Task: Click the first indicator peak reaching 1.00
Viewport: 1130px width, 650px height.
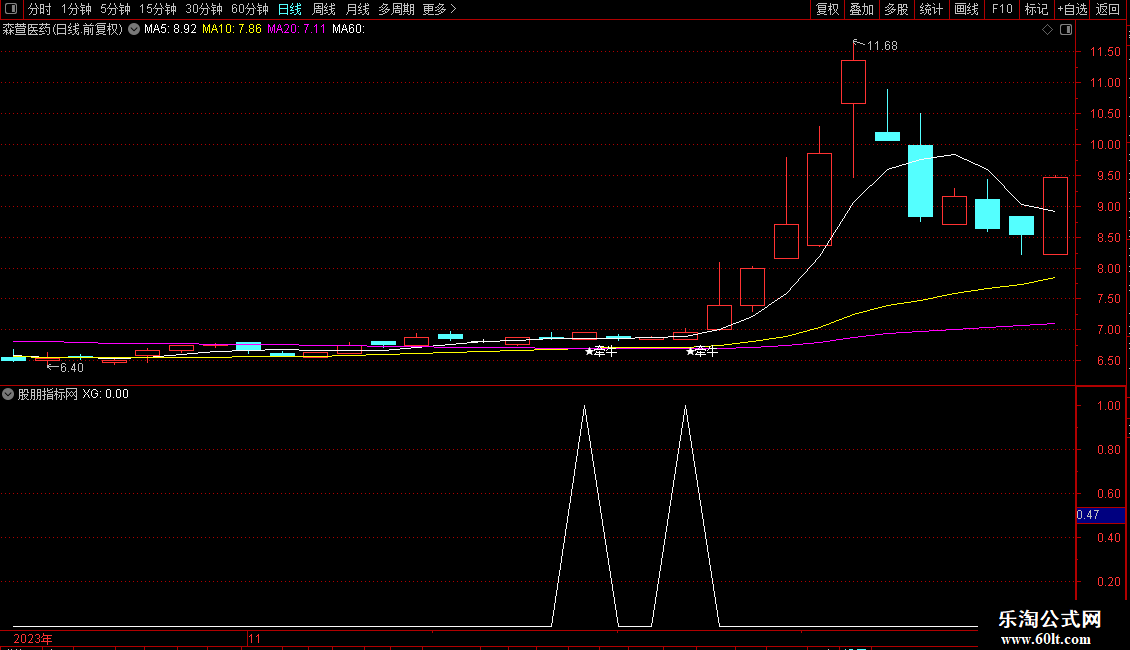Action: 584,408
